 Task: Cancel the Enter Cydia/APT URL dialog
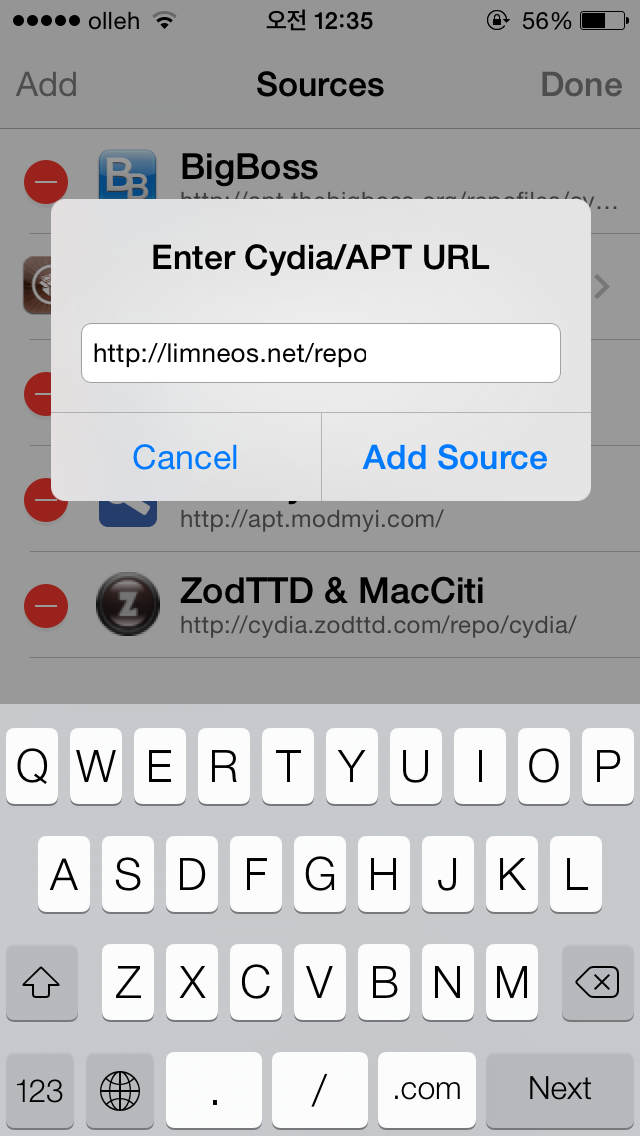point(186,457)
